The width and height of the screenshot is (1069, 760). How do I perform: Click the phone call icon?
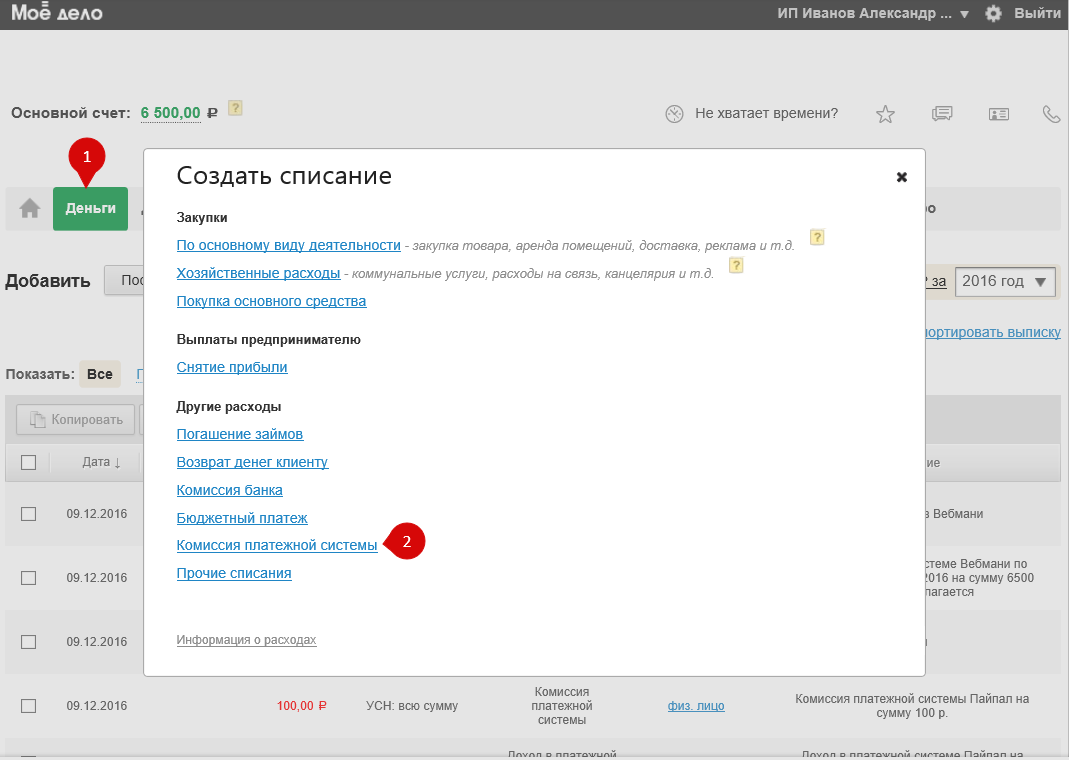1051,114
